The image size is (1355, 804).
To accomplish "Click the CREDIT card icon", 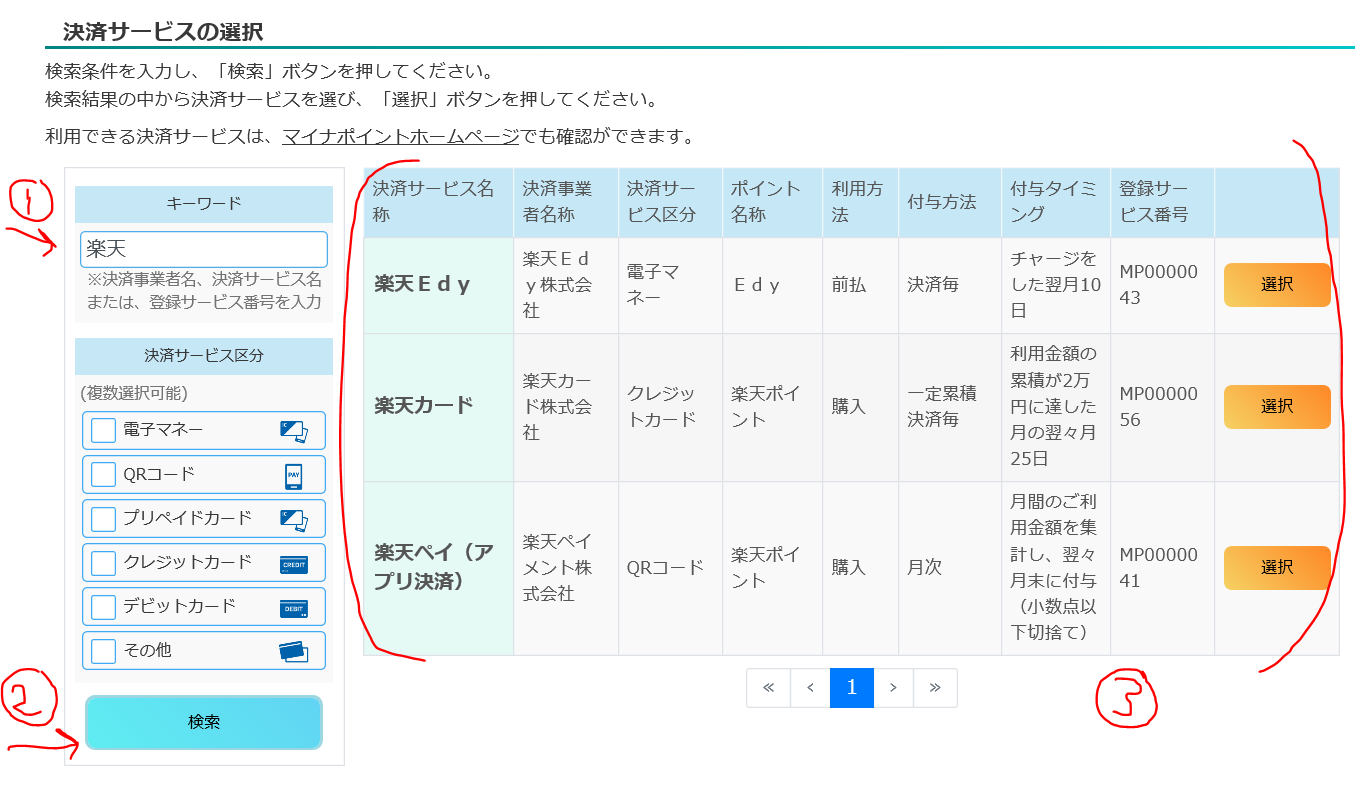I will pos(294,564).
